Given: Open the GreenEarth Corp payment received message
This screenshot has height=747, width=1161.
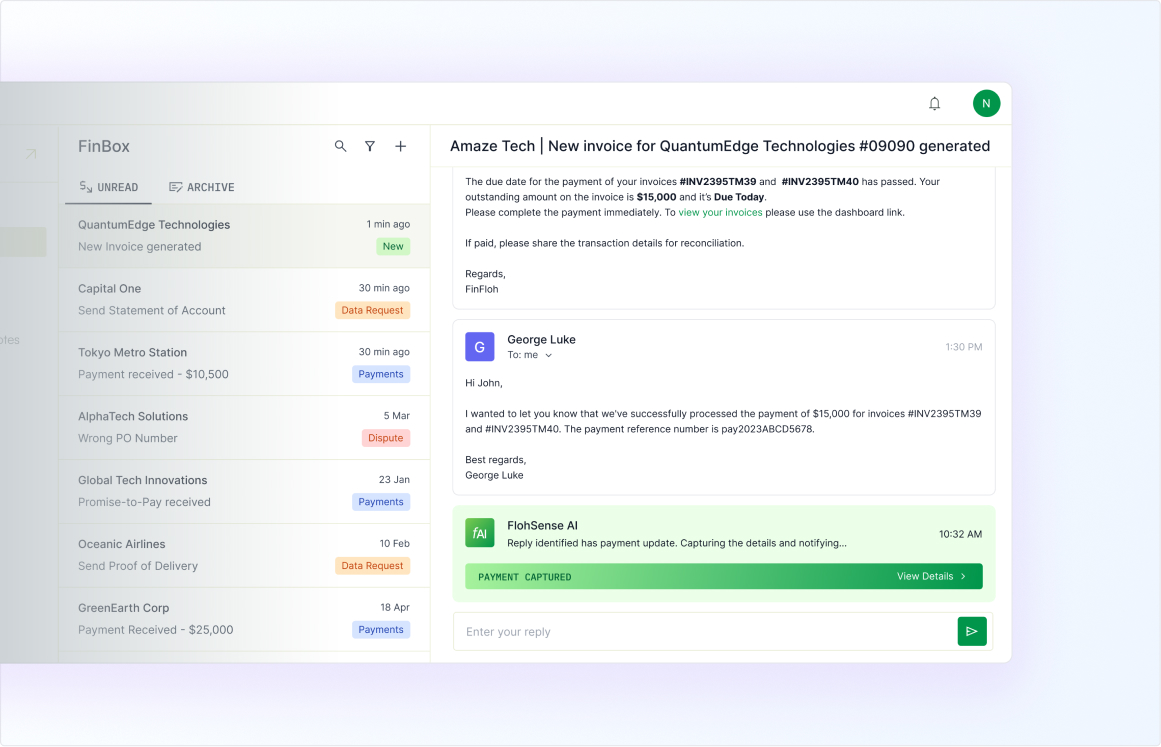Looking at the screenshot, I should pos(244,619).
